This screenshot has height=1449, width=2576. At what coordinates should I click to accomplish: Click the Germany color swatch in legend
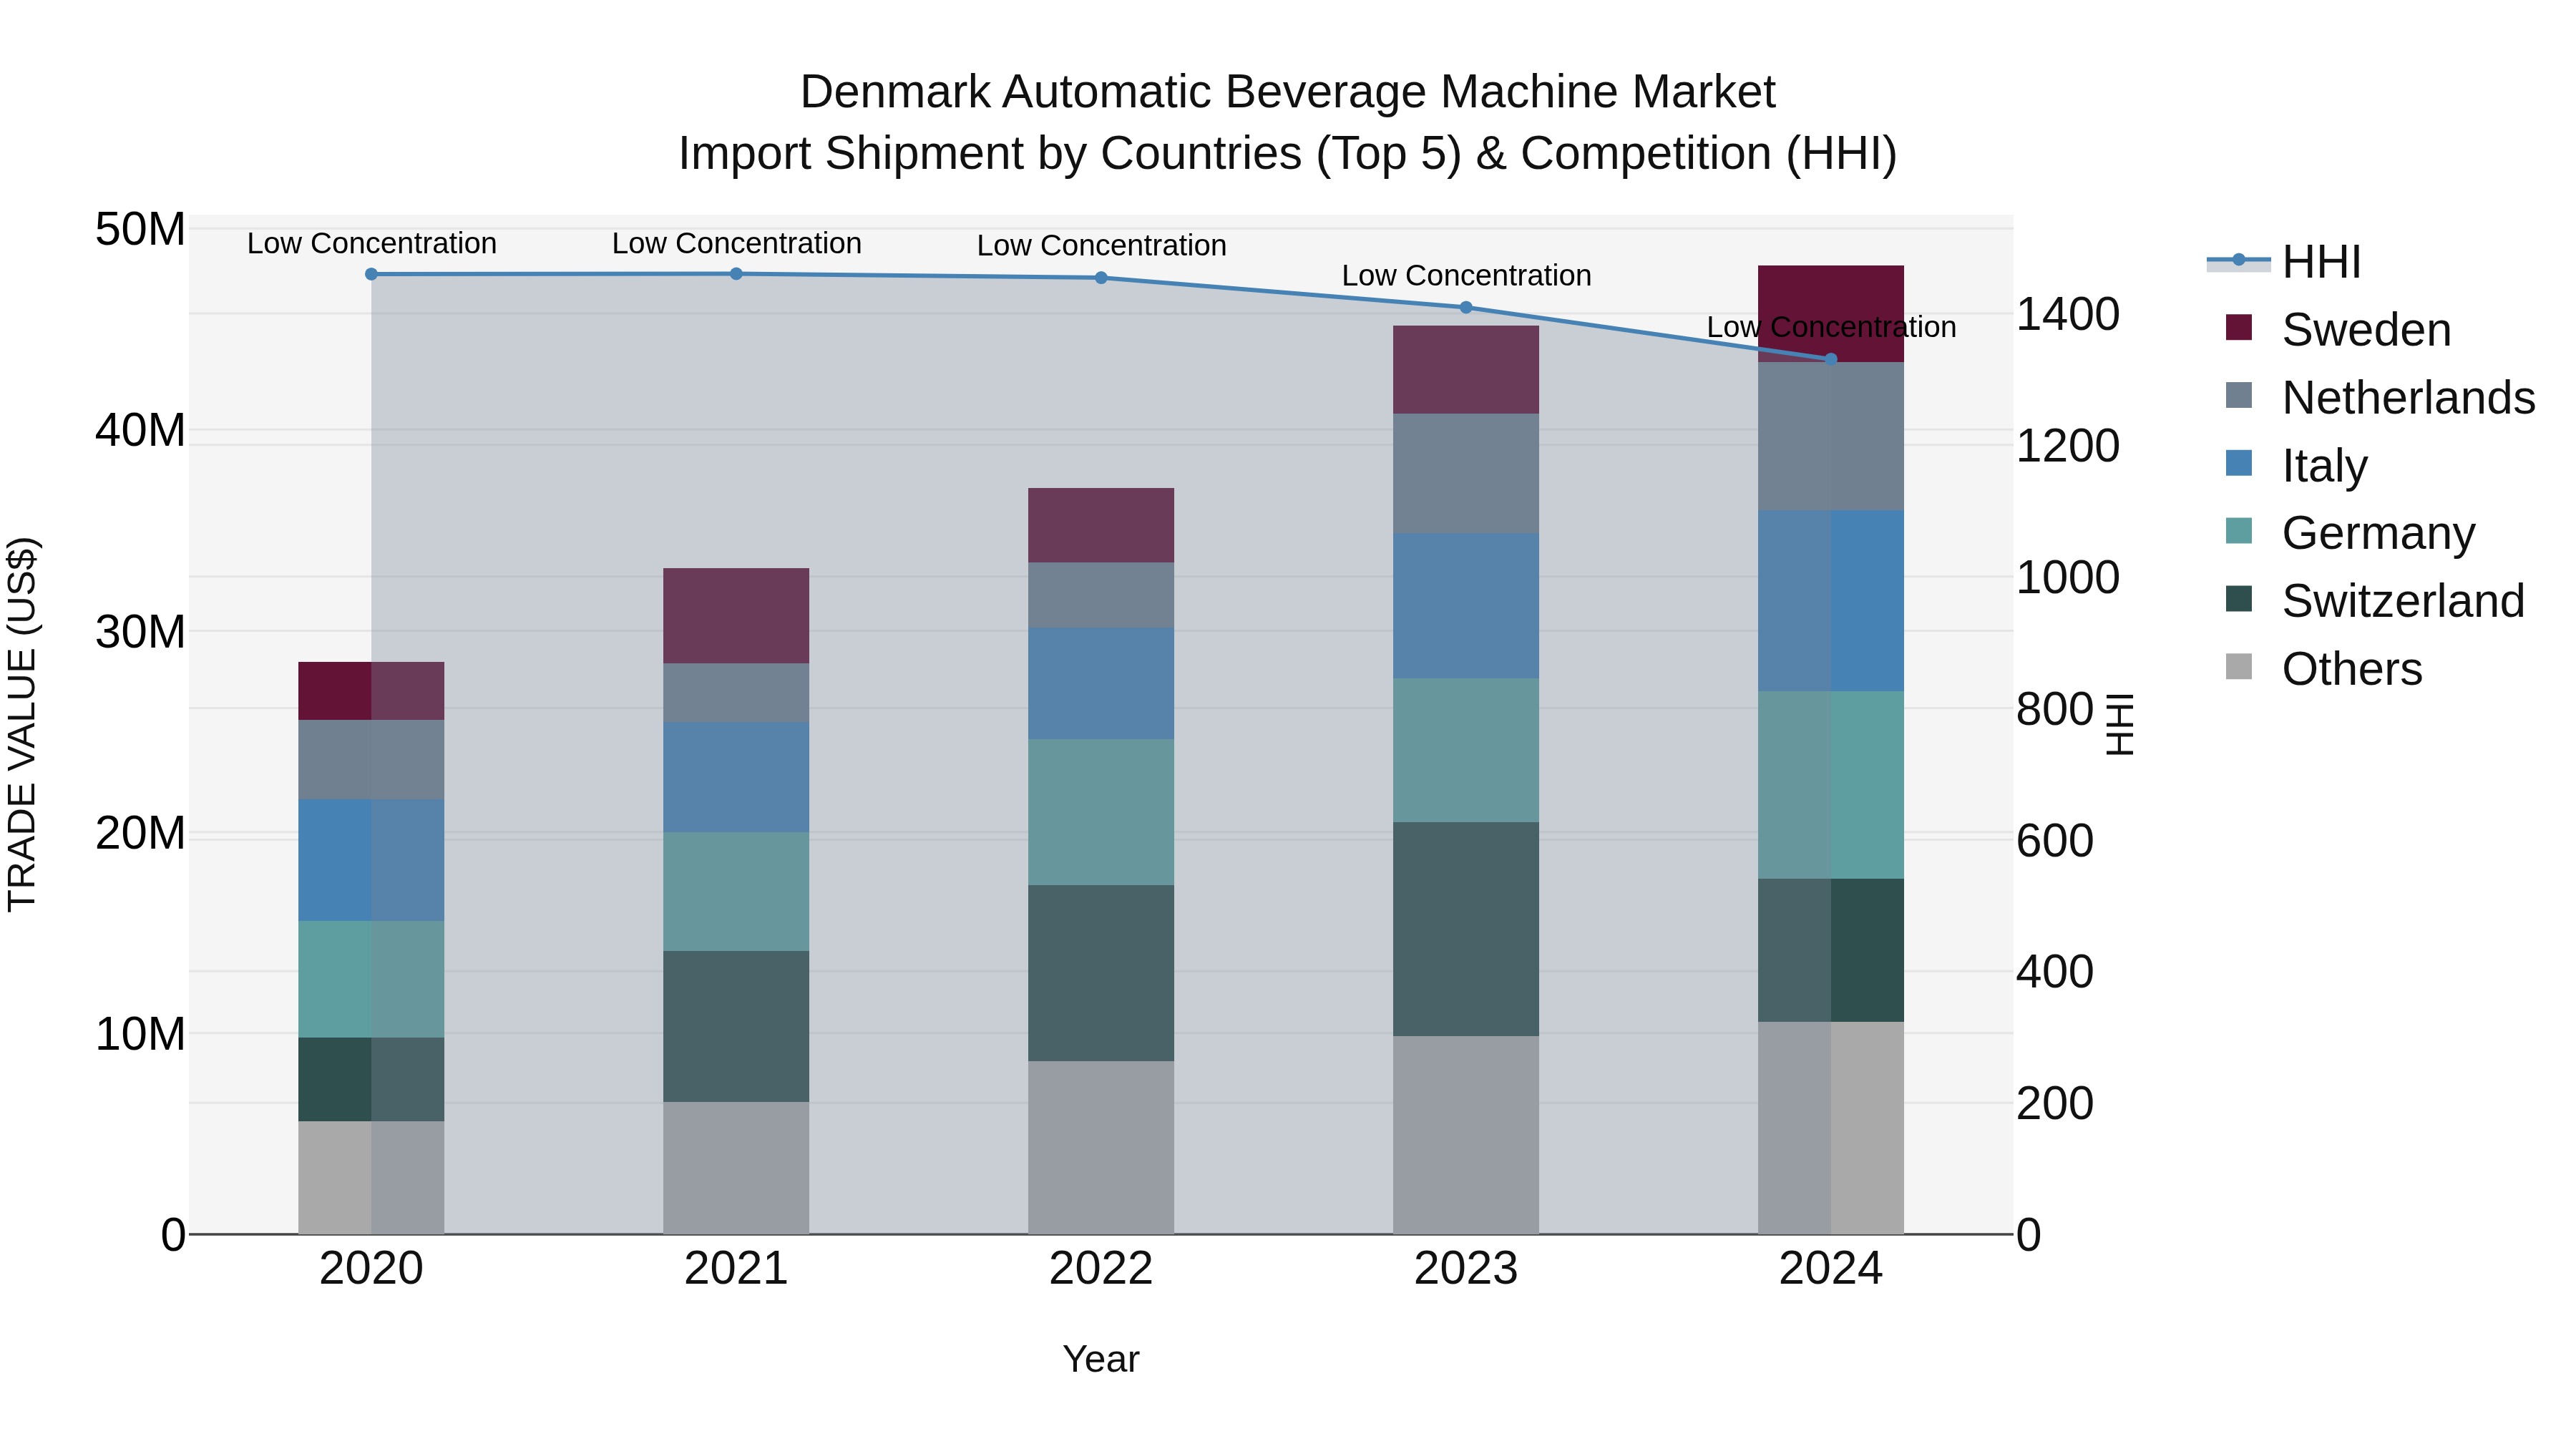(x=2239, y=532)
